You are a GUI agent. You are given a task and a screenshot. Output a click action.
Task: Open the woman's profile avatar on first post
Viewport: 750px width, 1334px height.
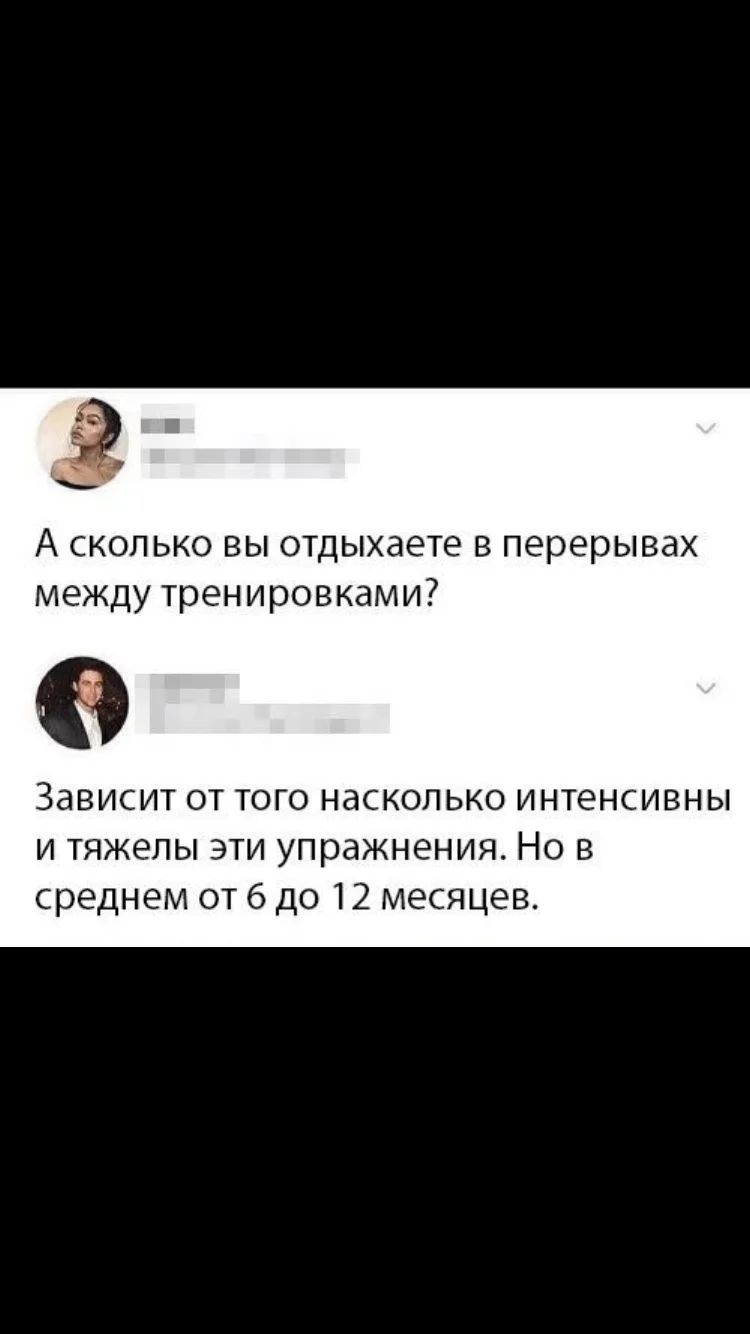83,443
